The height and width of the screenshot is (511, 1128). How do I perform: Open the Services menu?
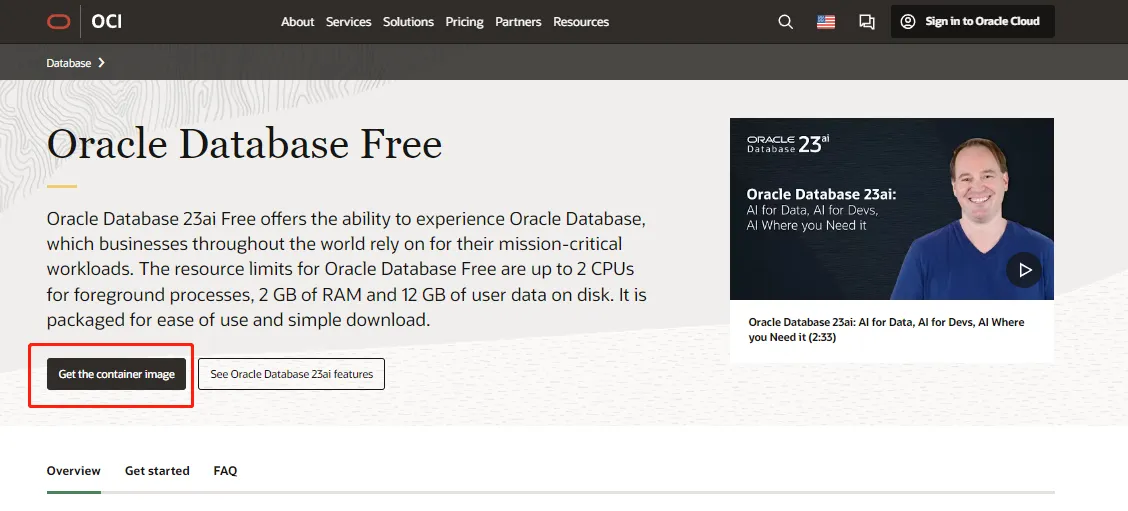(348, 22)
